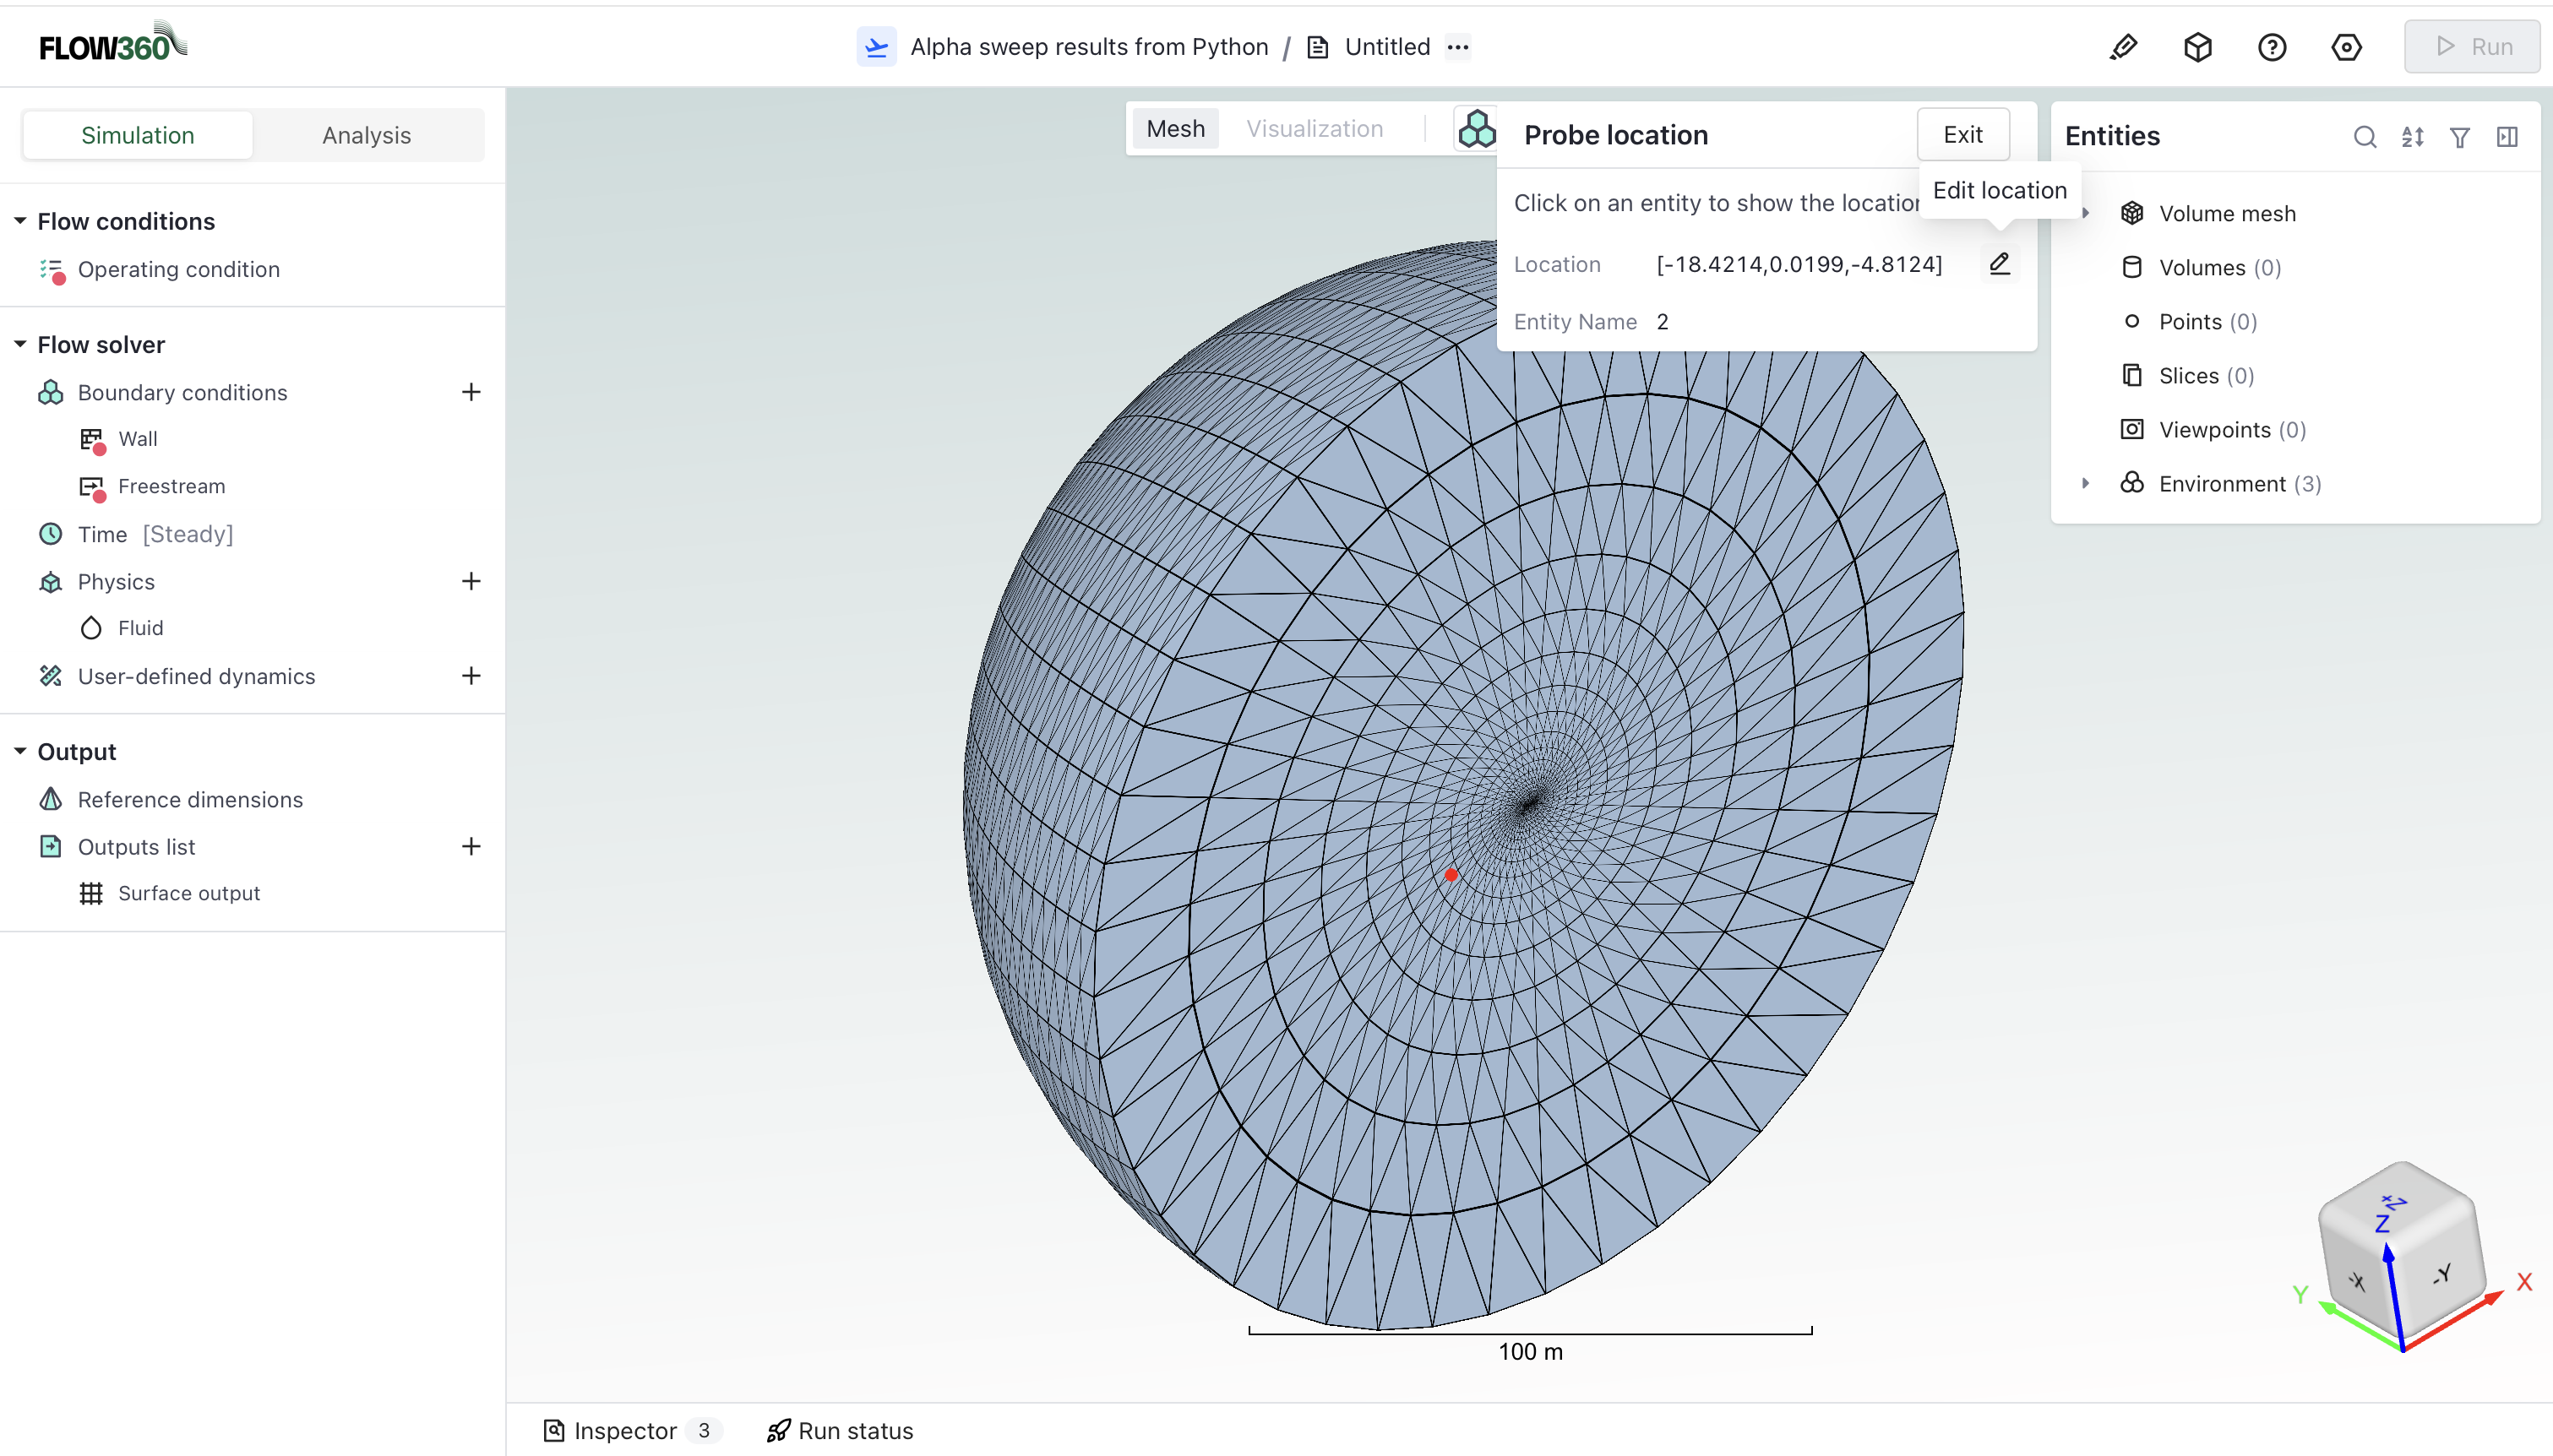Open the search in Entities panel
This screenshot has height=1456, width=2553.
click(2364, 136)
